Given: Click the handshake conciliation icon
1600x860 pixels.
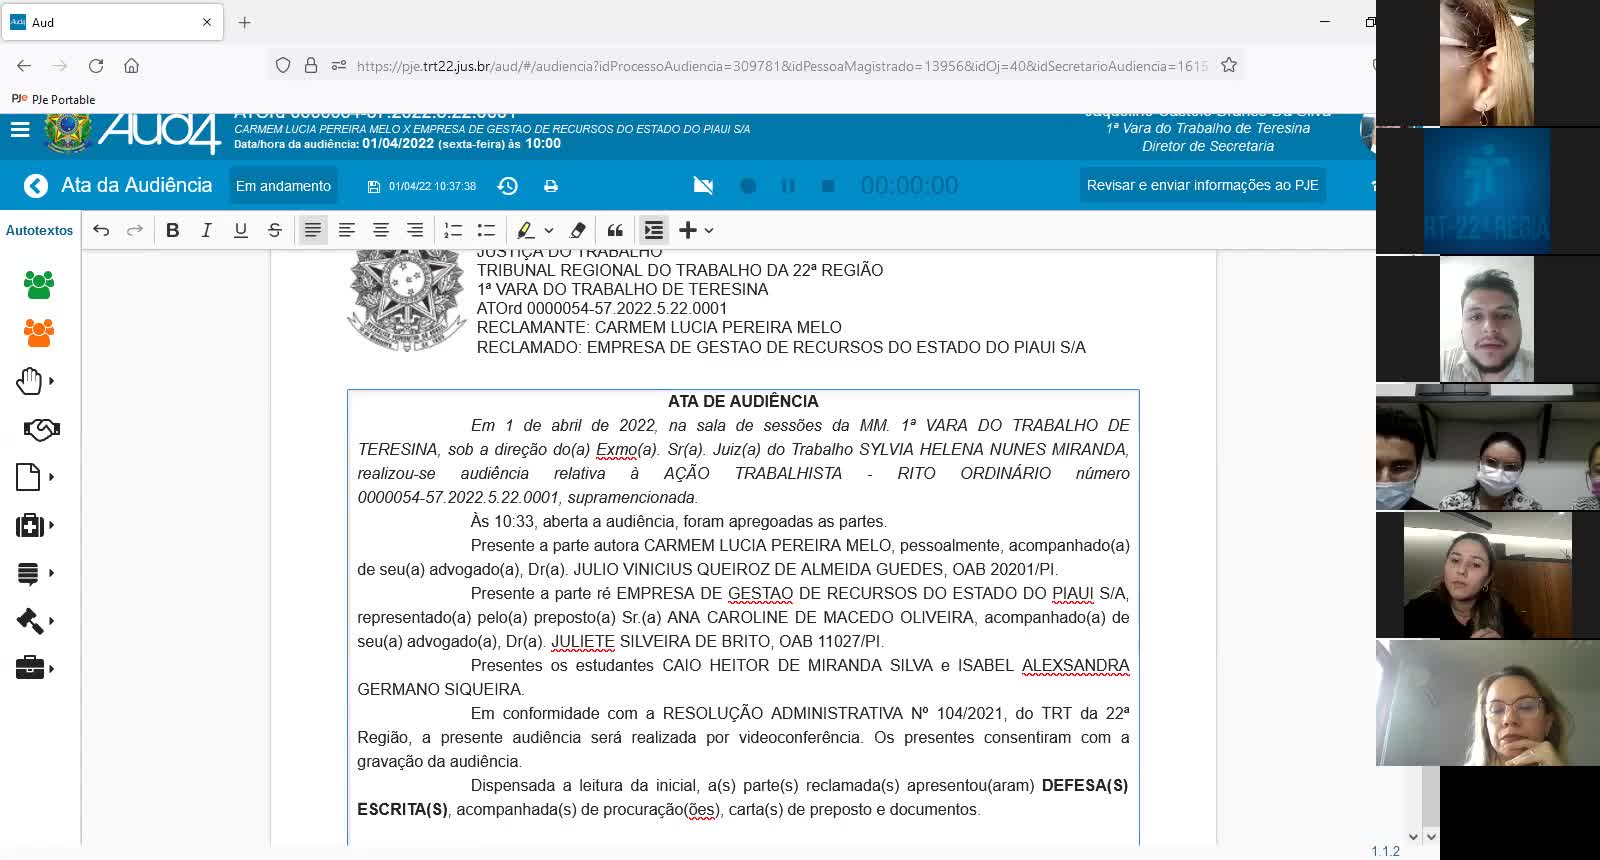Looking at the screenshot, I should [x=41, y=429].
